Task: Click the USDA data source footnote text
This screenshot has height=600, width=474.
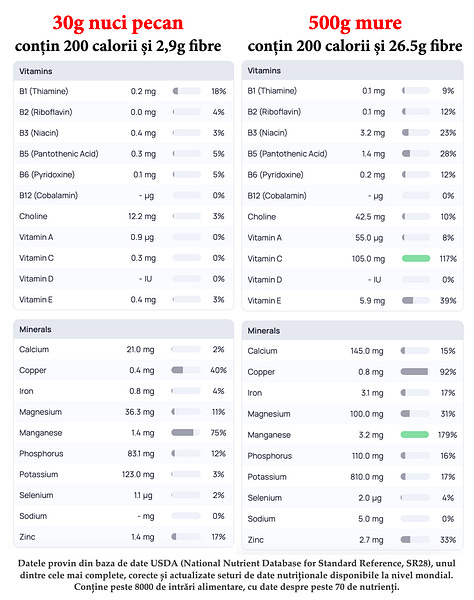Action: pos(237,575)
